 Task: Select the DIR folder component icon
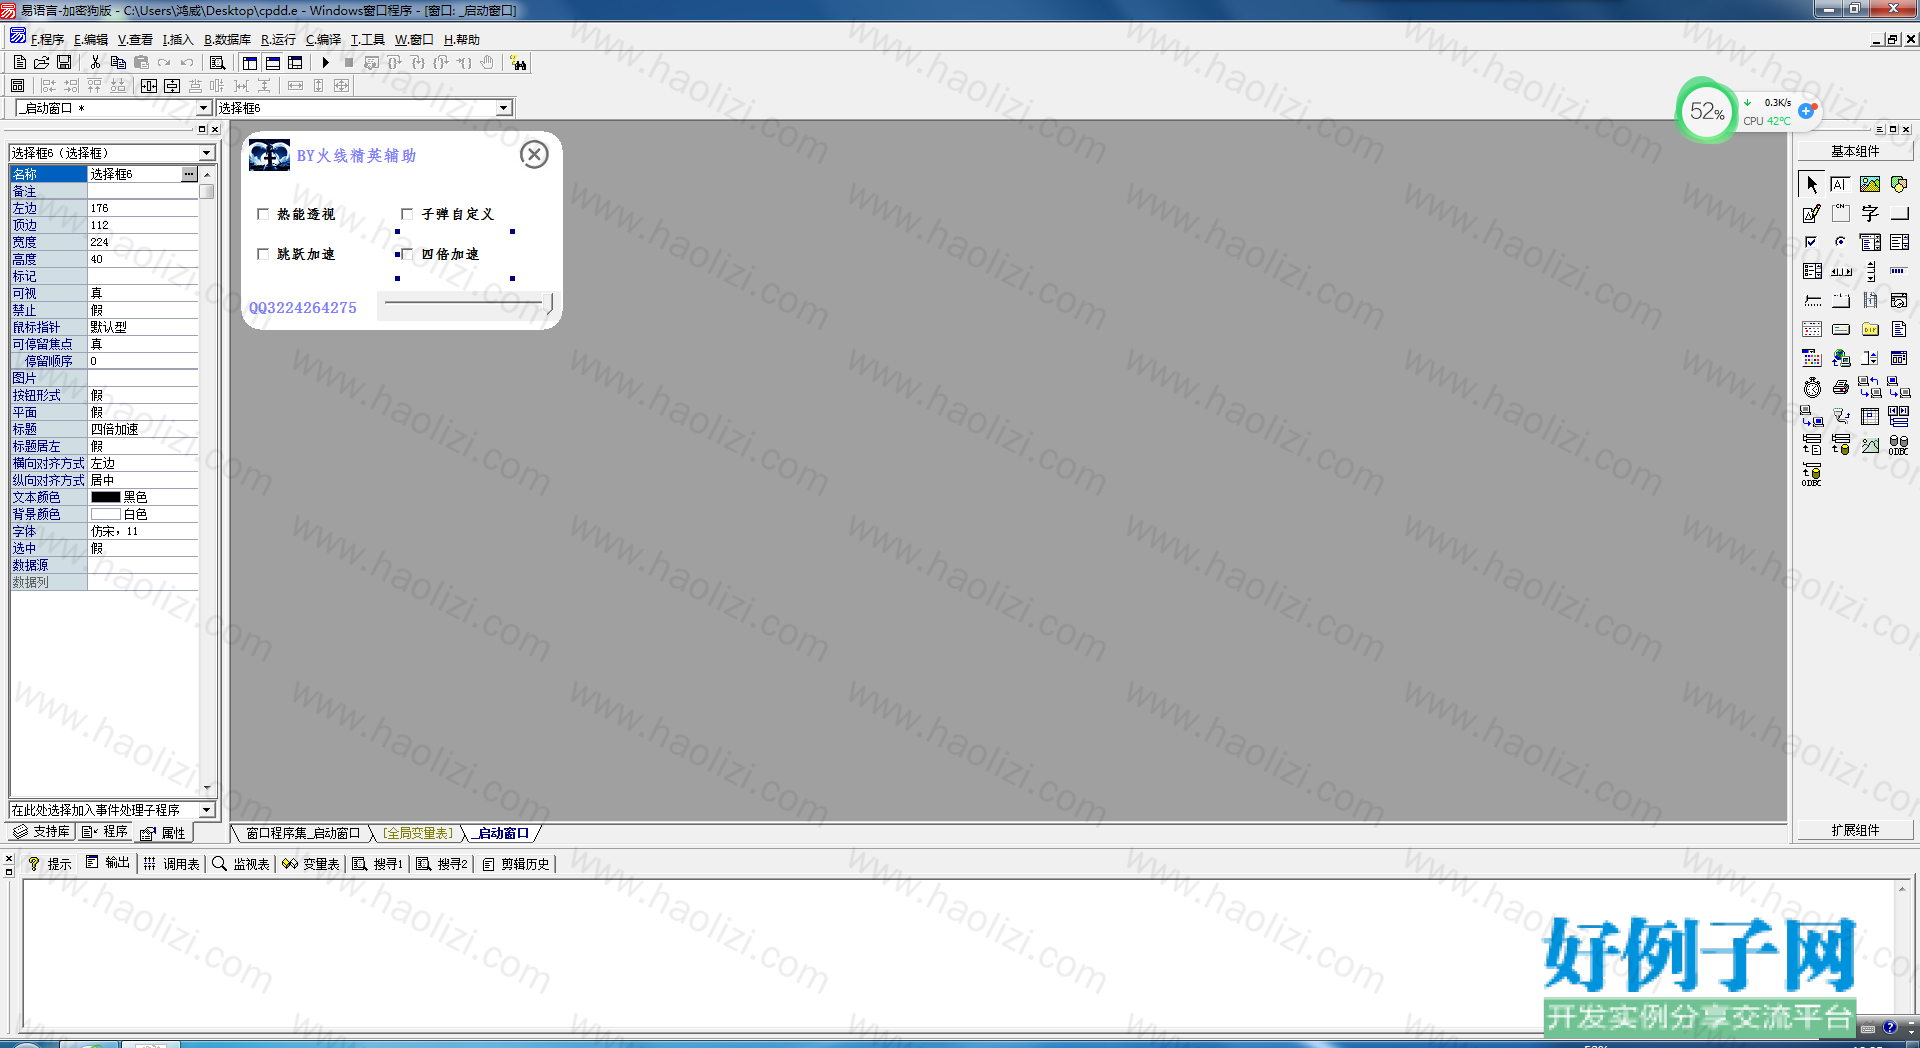coord(1870,329)
